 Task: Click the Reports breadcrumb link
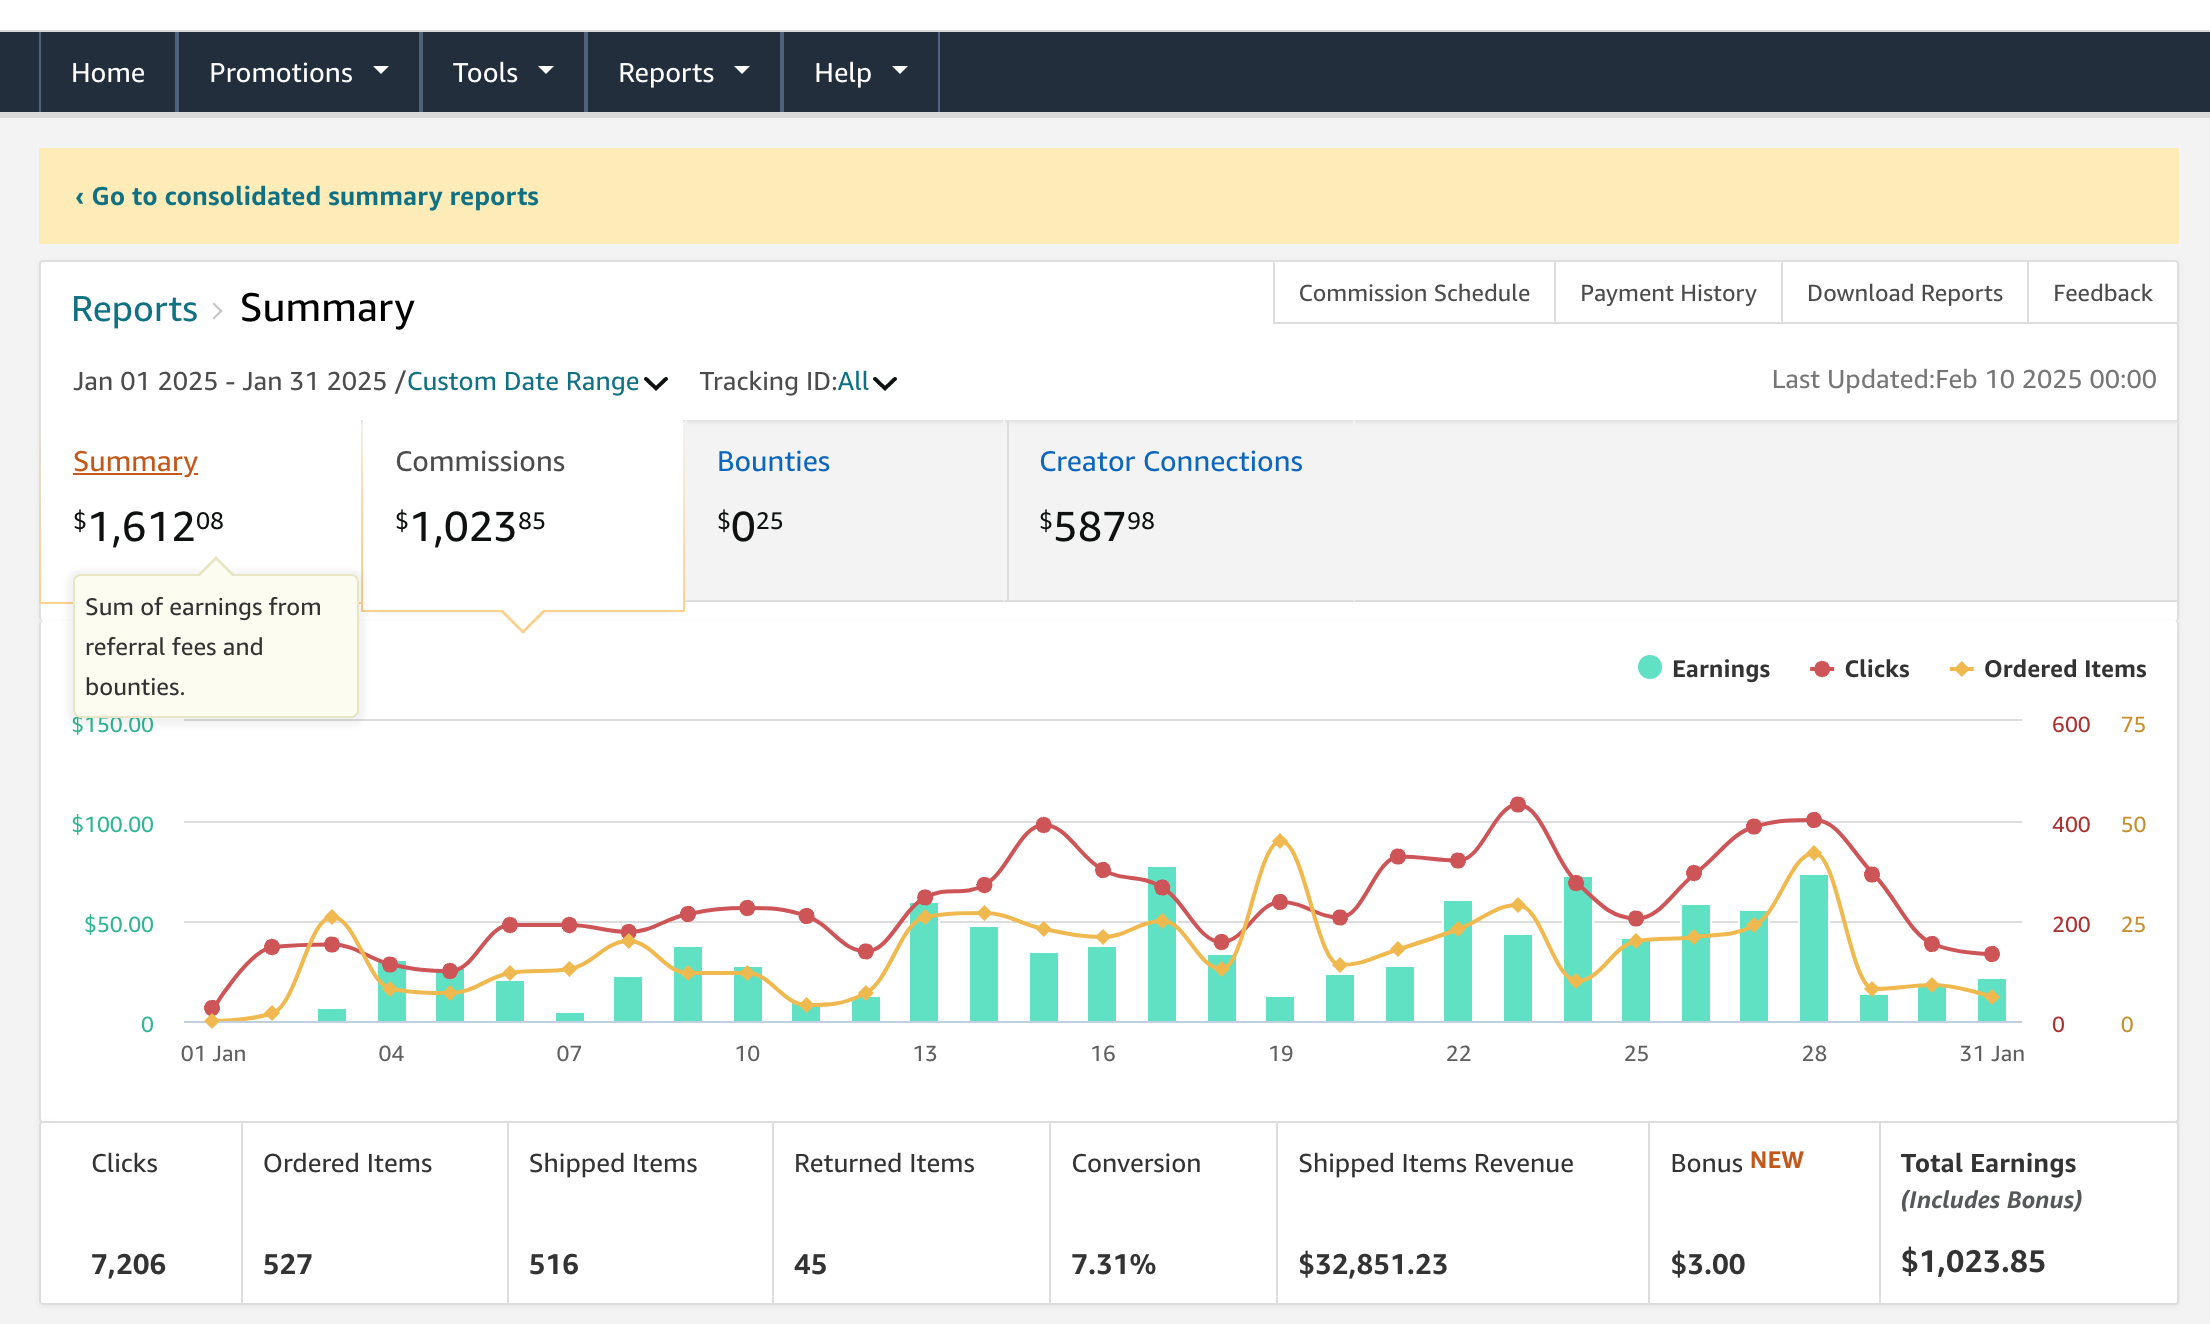point(134,309)
